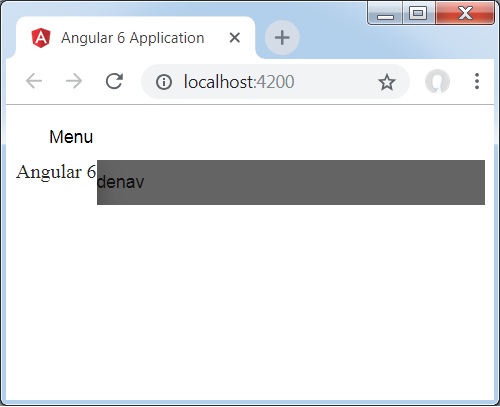Reload the page with the refresh icon
The width and height of the screenshot is (500, 407).
click(114, 81)
